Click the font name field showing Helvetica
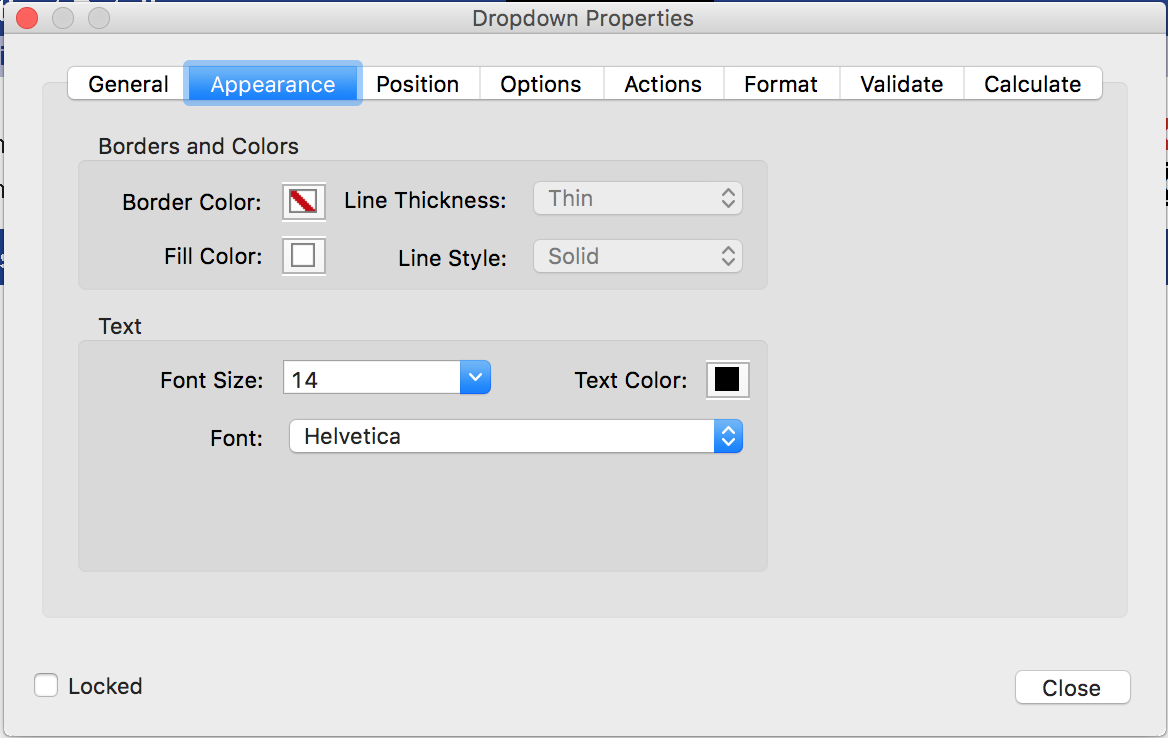The image size is (1168, 738). pyautogui.click(x=500, y=436)
